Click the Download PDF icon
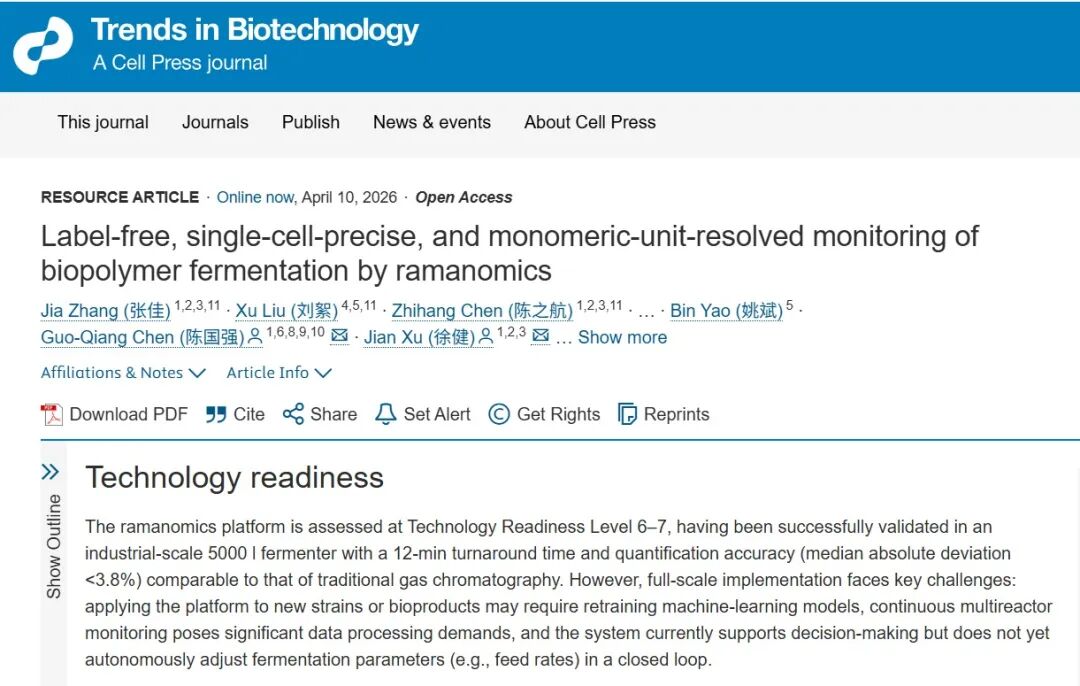The height and width of the screenshot is (686, 1080). tap(51, 414)
